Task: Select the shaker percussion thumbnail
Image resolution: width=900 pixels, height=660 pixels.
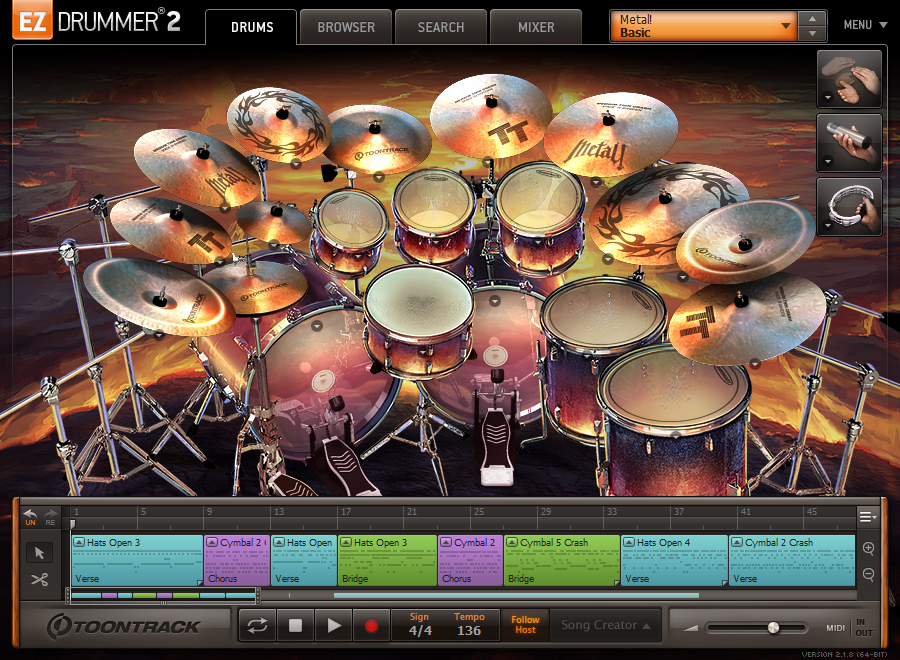Action: tap(849, 142)
